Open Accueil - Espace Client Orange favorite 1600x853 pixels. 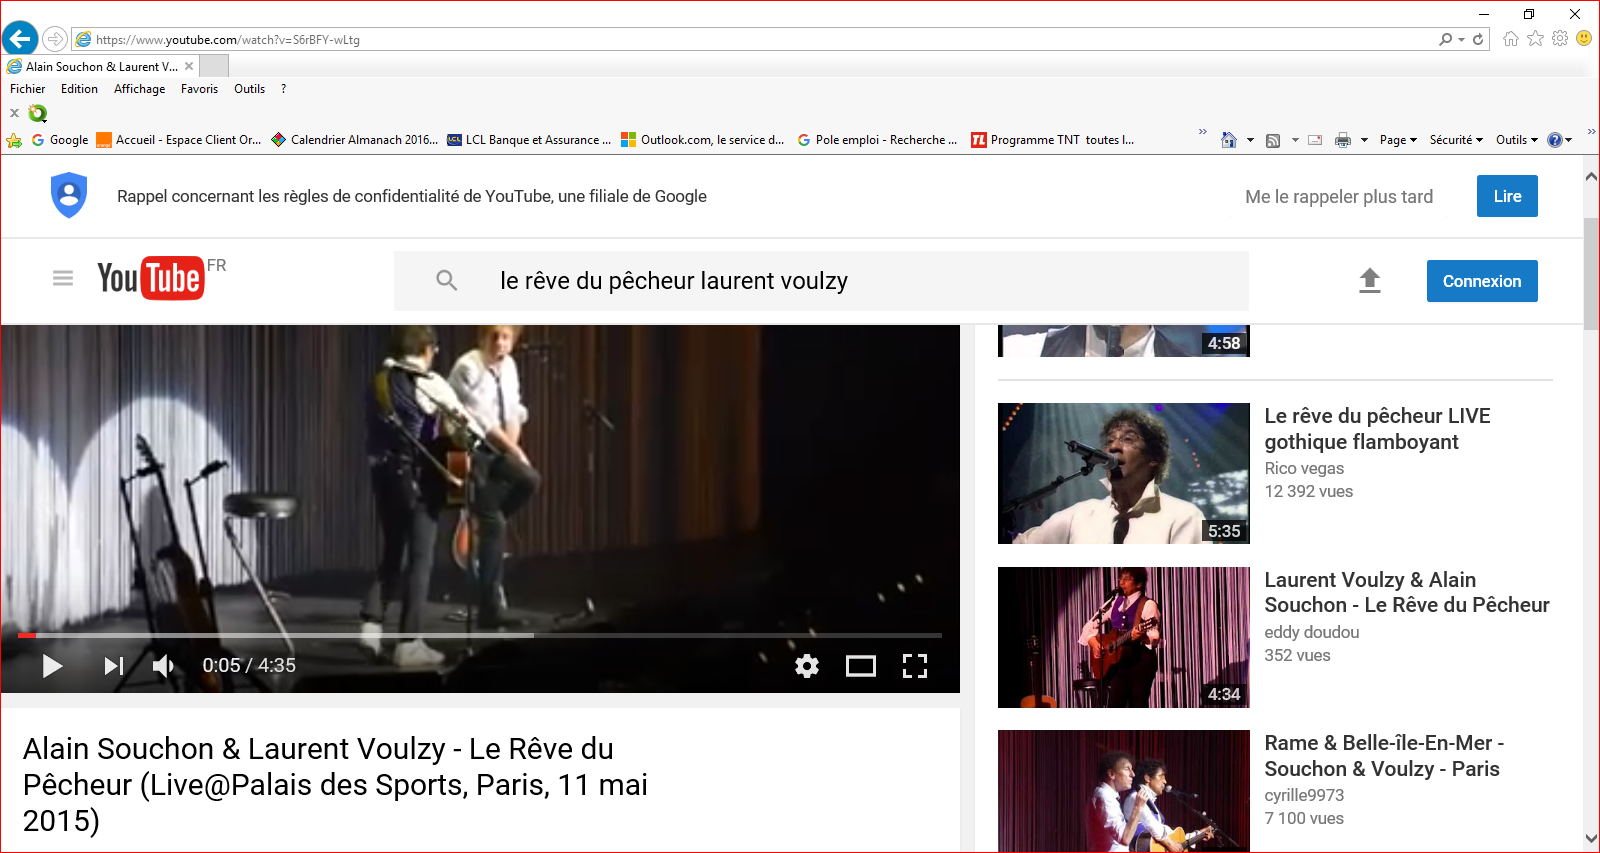point(179,140)
